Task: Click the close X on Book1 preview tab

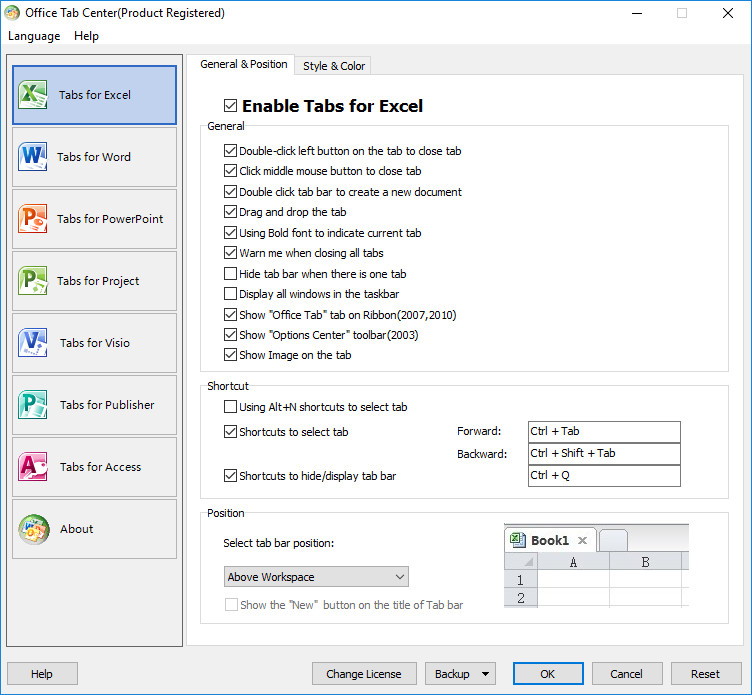Action: click(582, 541)
